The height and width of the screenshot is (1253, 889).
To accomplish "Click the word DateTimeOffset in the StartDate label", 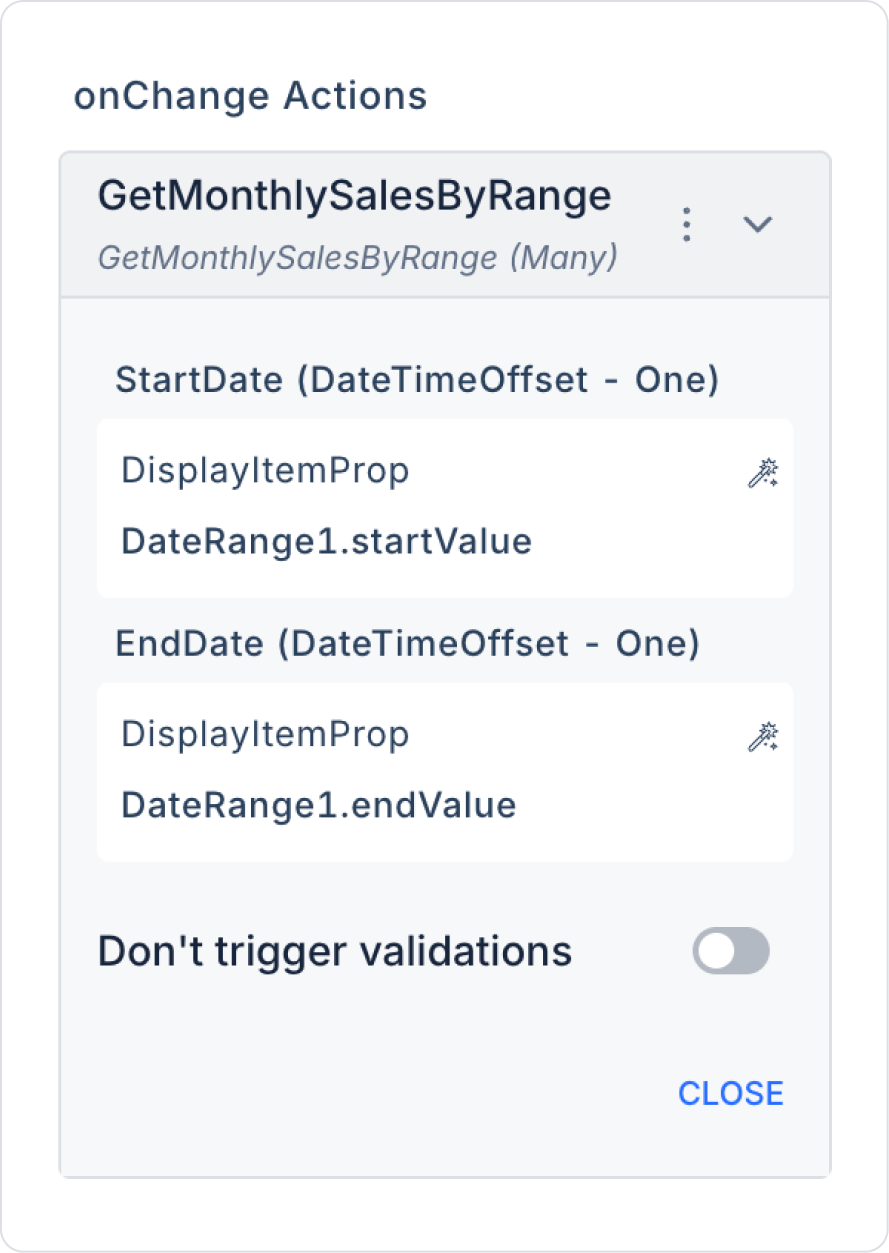I will coord(446,380).
